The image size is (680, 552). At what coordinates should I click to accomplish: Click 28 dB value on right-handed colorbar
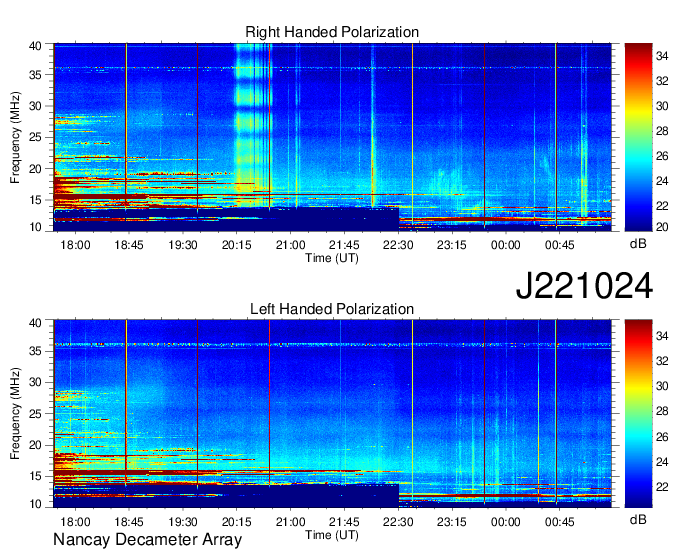coord(662,131)
